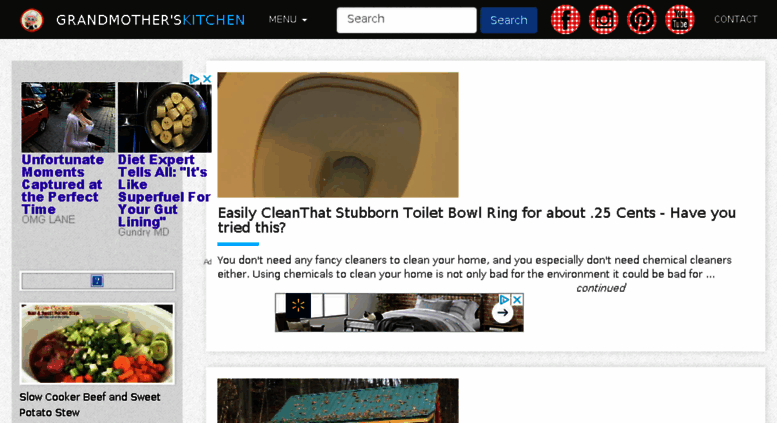777x423 pixels.
Task: Open the CONTACT page
Action: click(x=735, y=19)
